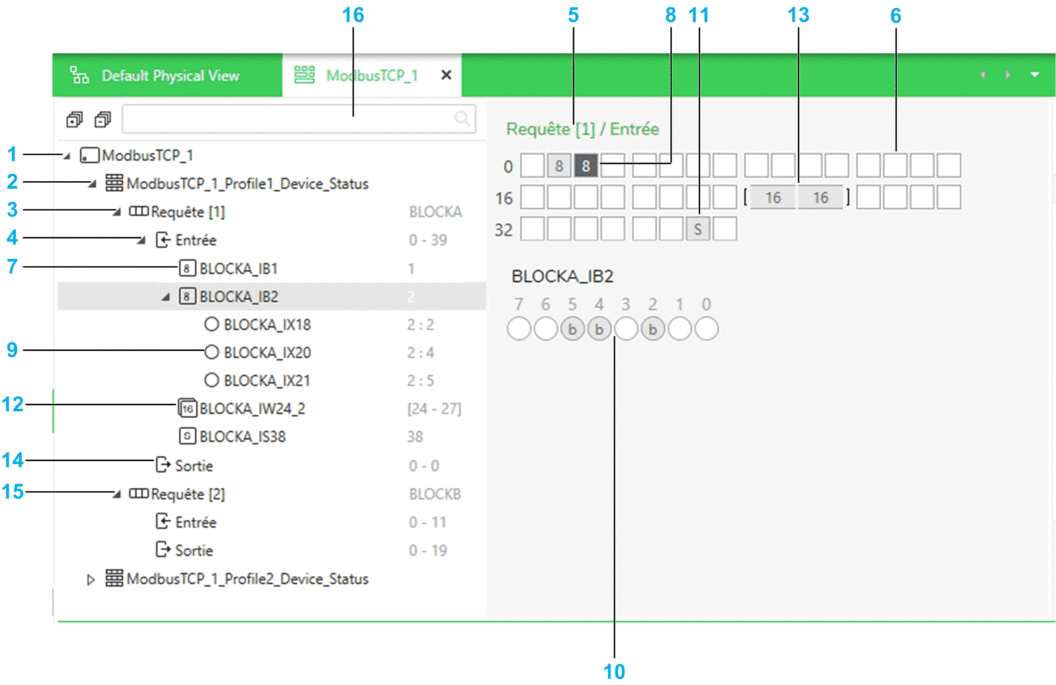Click the search magnifier icon
The image size is (1056, 685).
point(462,119)
